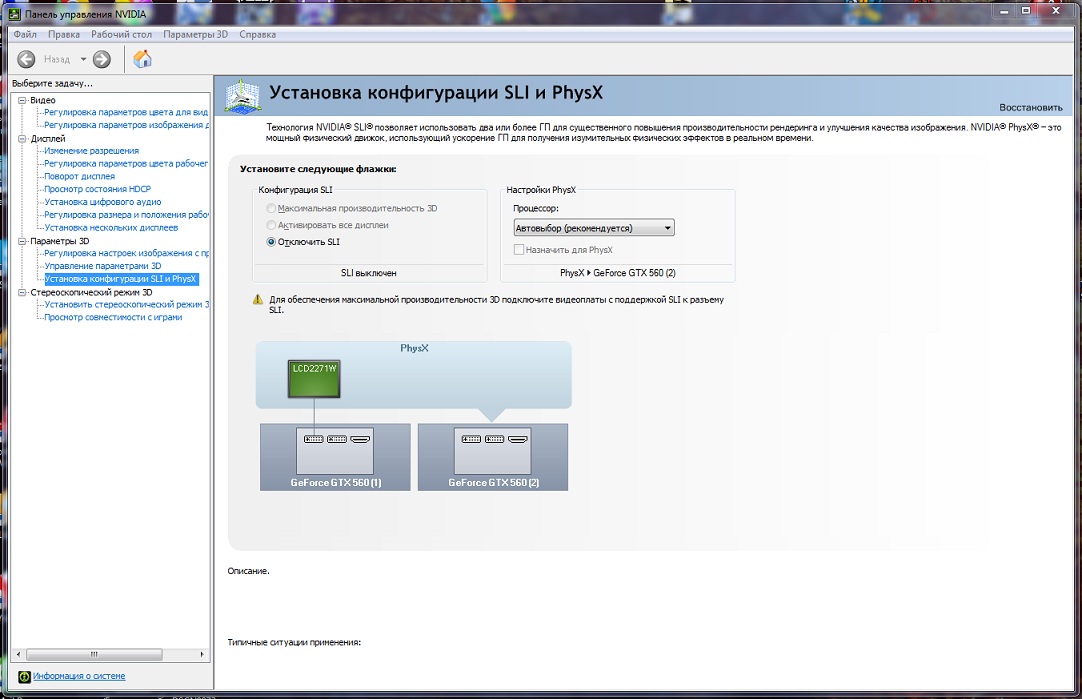Viewport: 1082px width, 699px height.
Task: Click the system information icon
Action: point(24,676)
